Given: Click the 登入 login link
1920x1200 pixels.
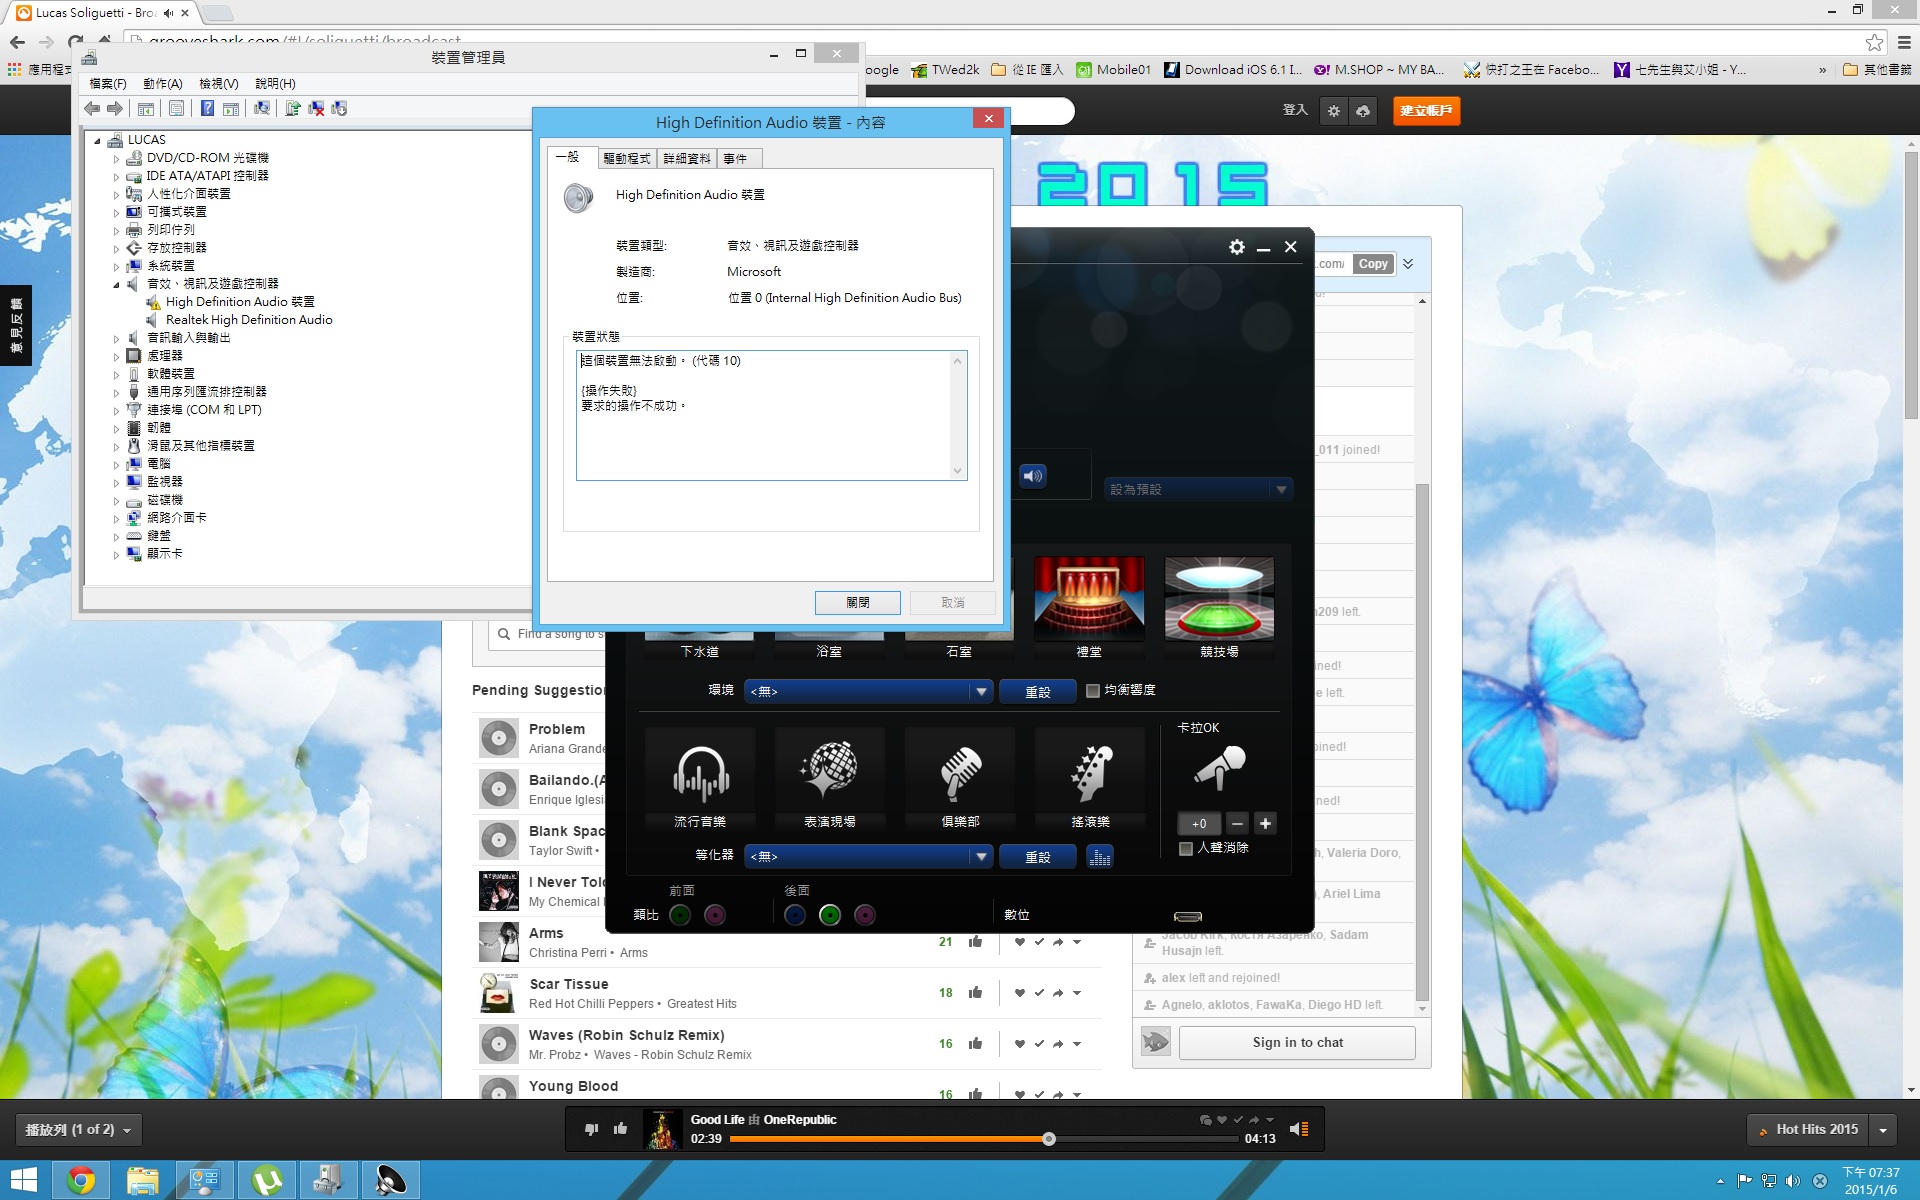Looking at the screenshot, I should [x=1295, y=110].
